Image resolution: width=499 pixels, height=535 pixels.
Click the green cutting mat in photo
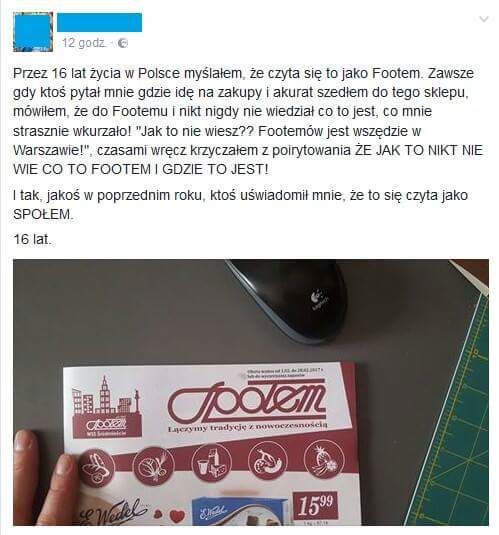coord(455,411)
